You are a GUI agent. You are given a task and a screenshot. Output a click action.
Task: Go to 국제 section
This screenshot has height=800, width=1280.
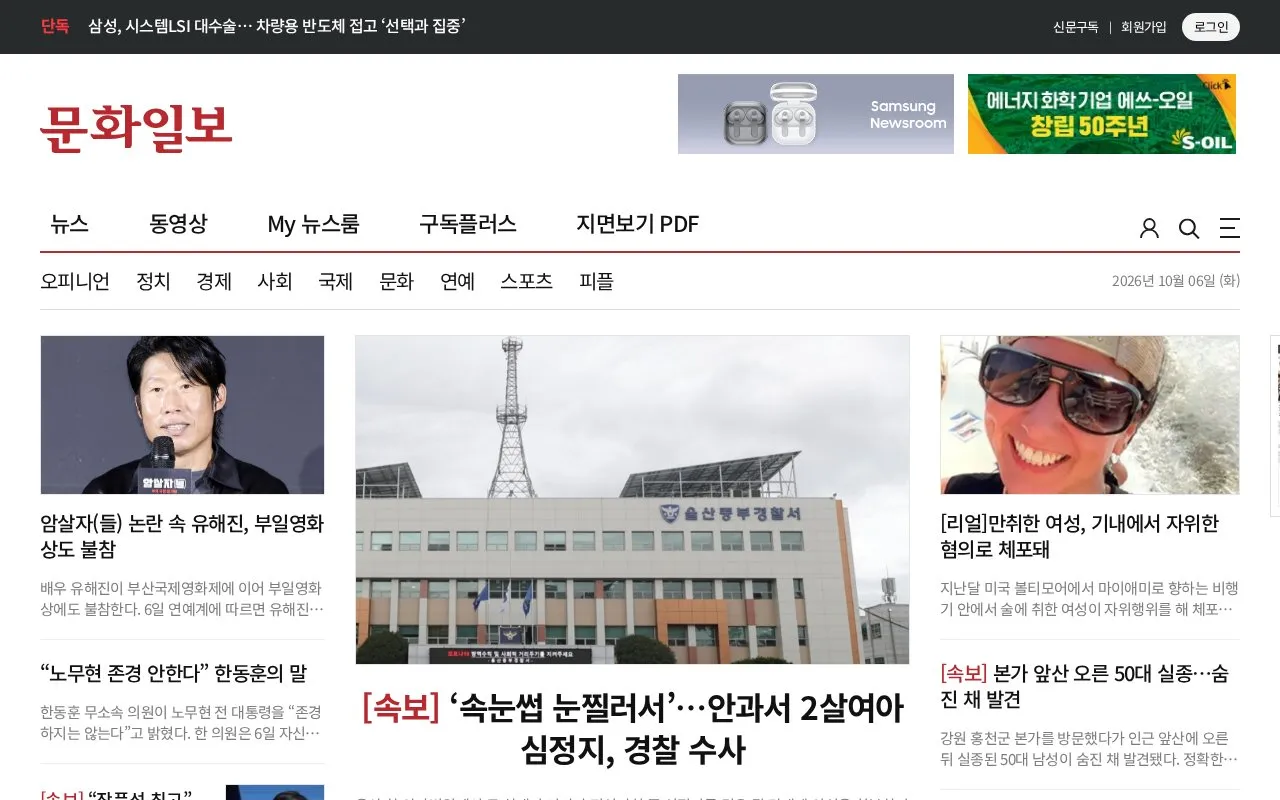pyautogui.click(x=336, y=282)
